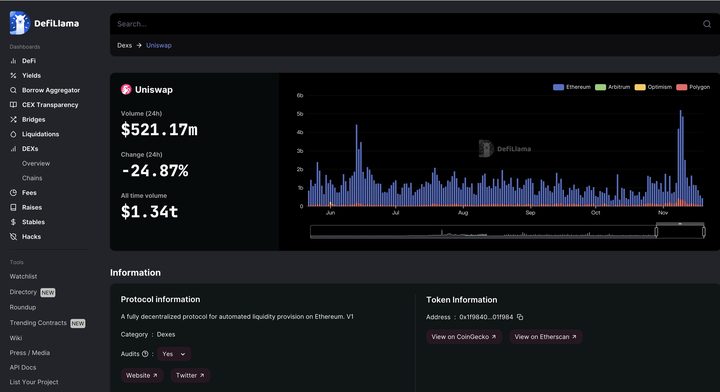
Task: Toggle the Ethereum legend series
Action: point(572,87)
